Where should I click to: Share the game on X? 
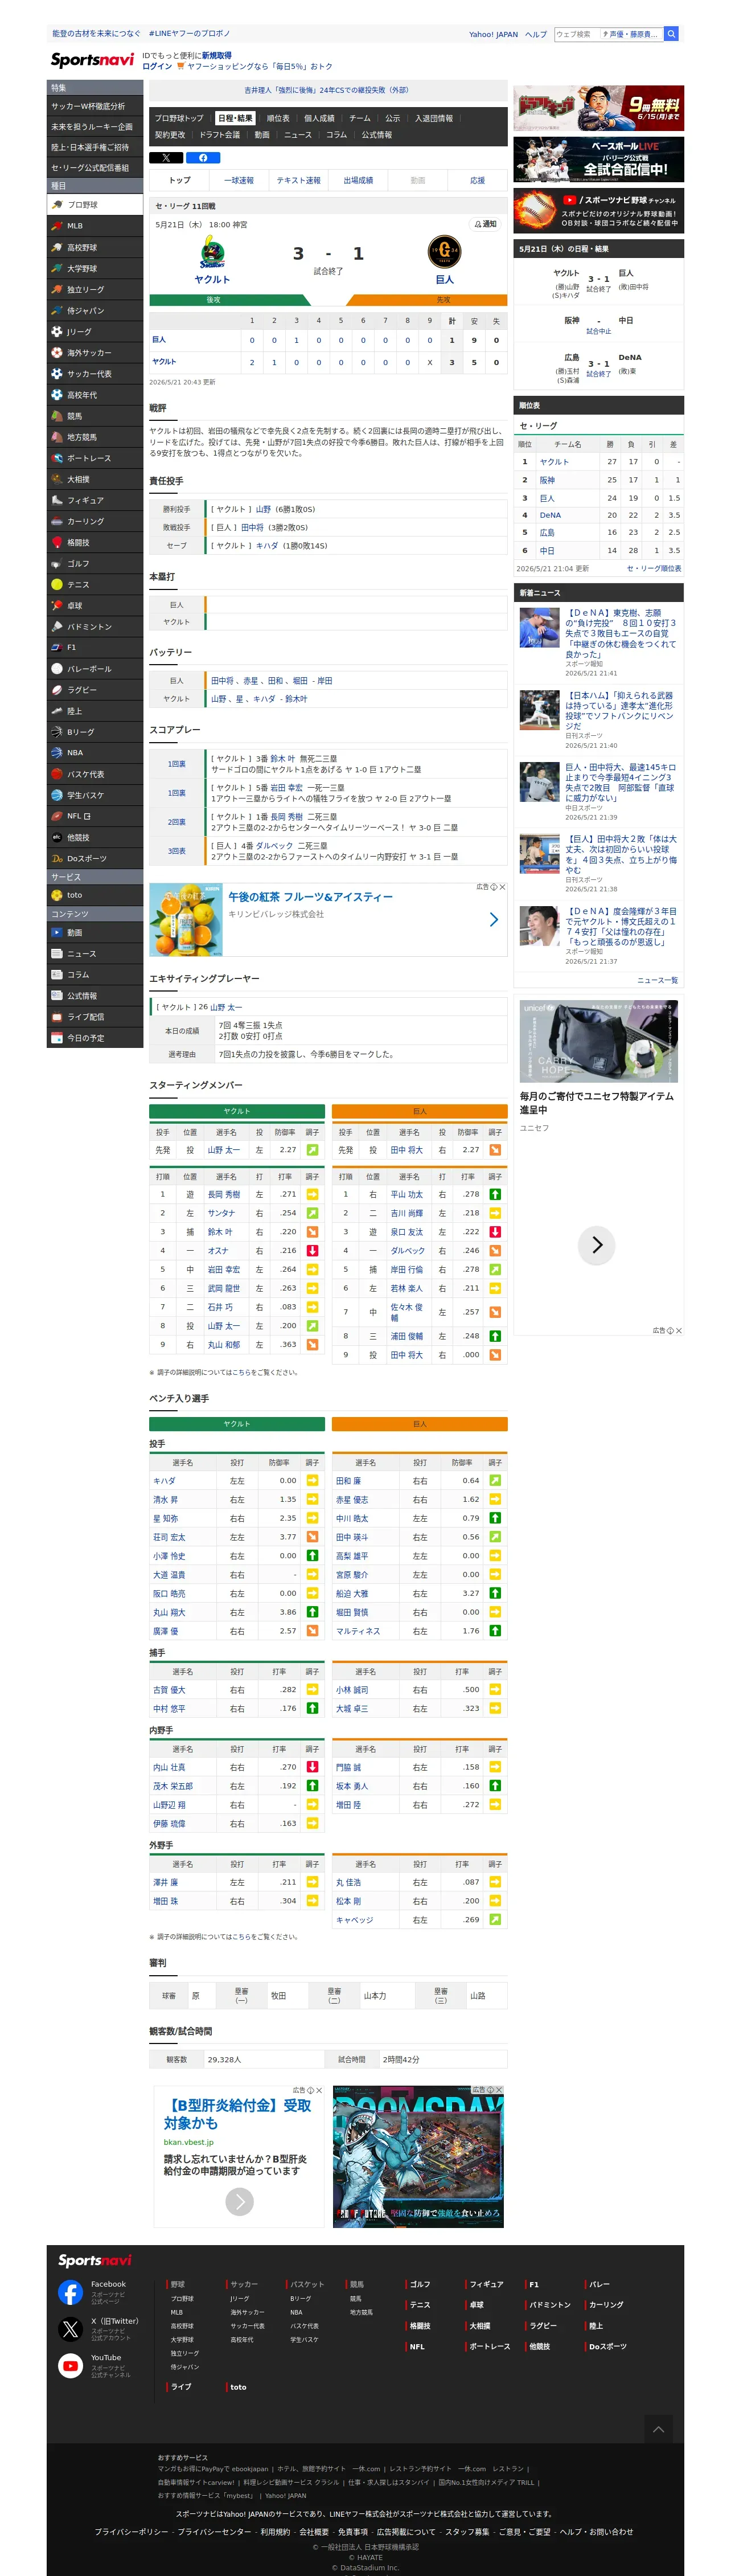pyautogui.click(x=166, y=157)
